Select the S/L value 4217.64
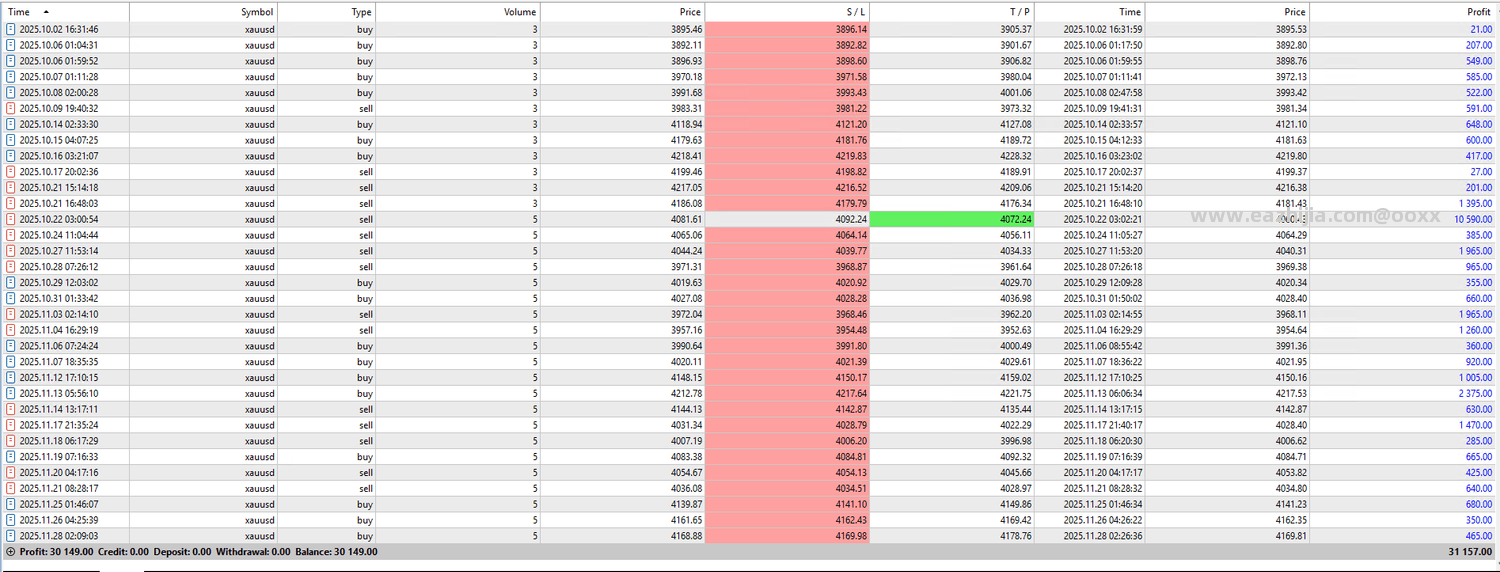Viewport: 1500px width, 572px height. click(851, 393)
